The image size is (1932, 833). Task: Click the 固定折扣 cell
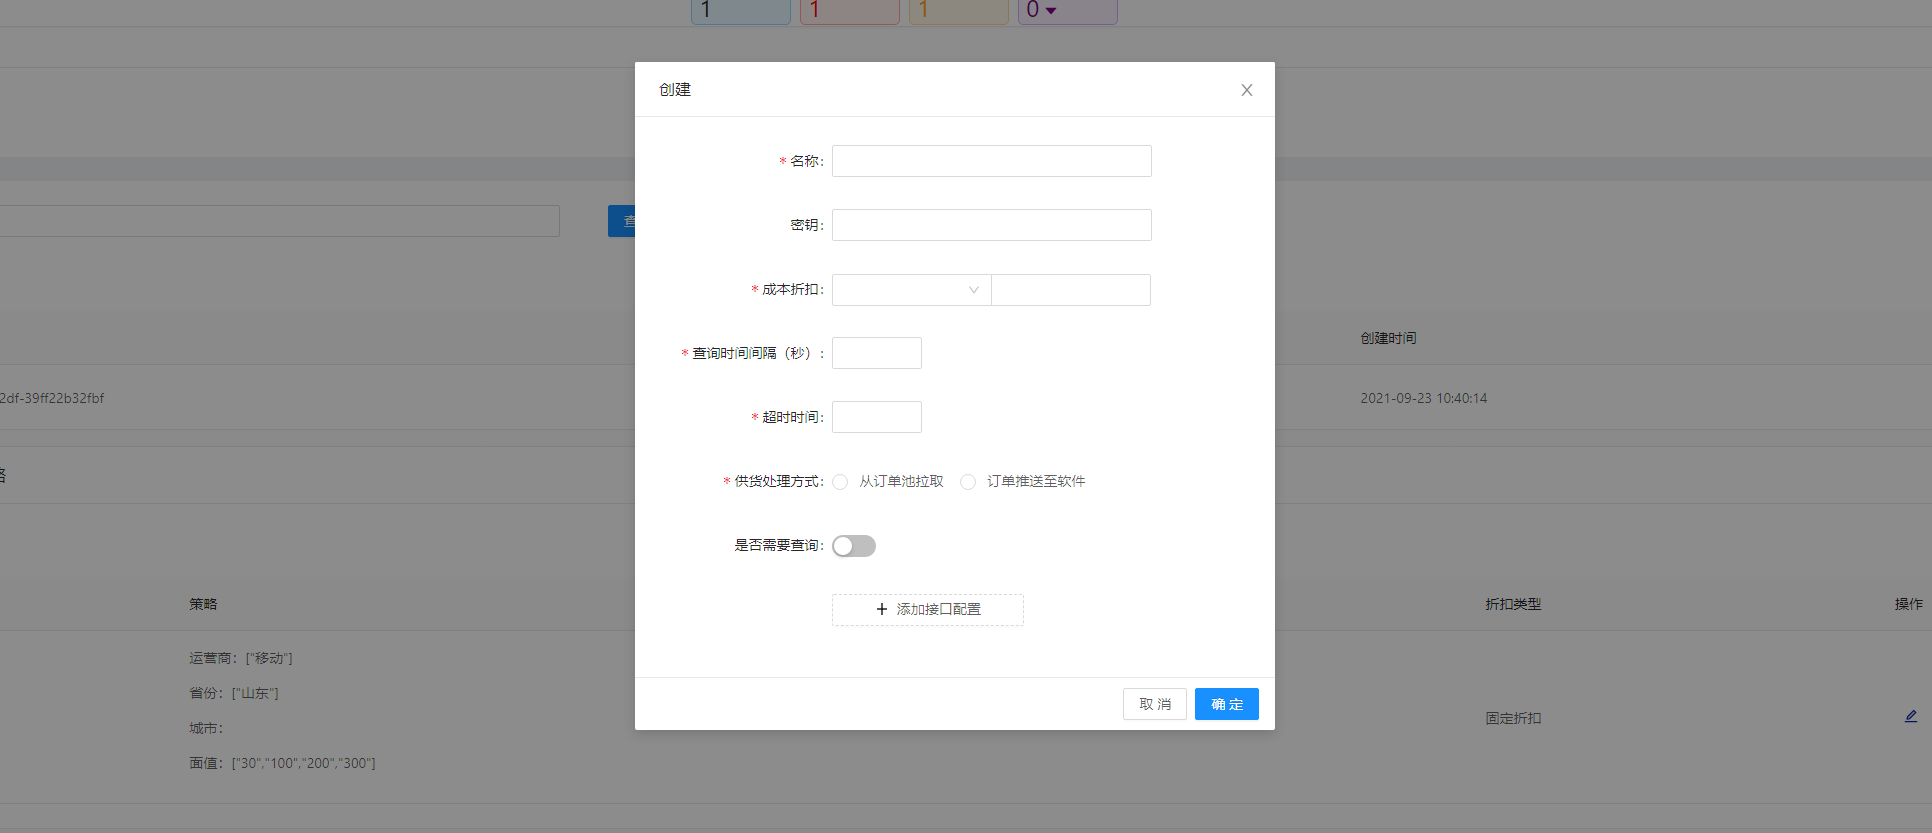[1513, 718]
